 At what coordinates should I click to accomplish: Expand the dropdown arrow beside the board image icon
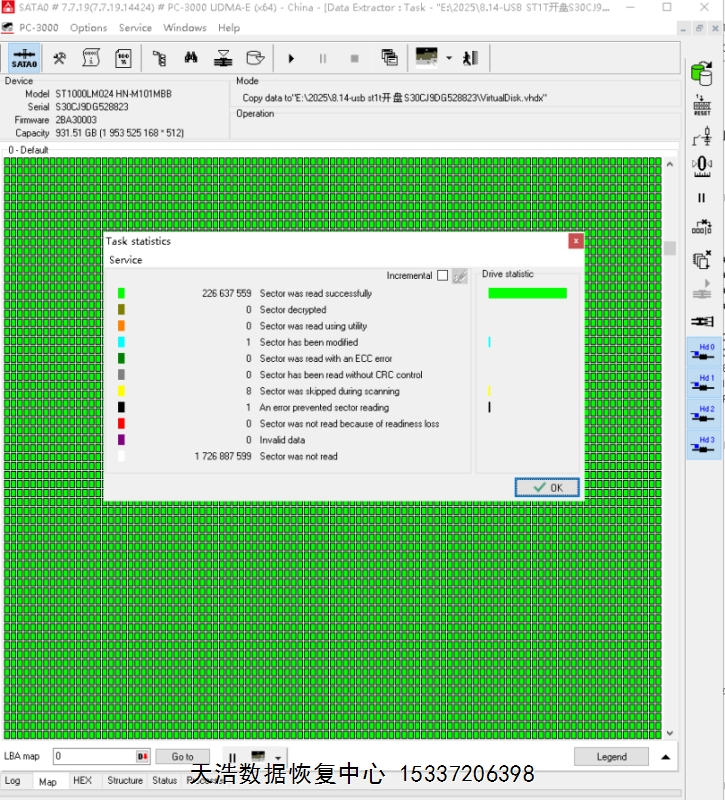[449, 58]
